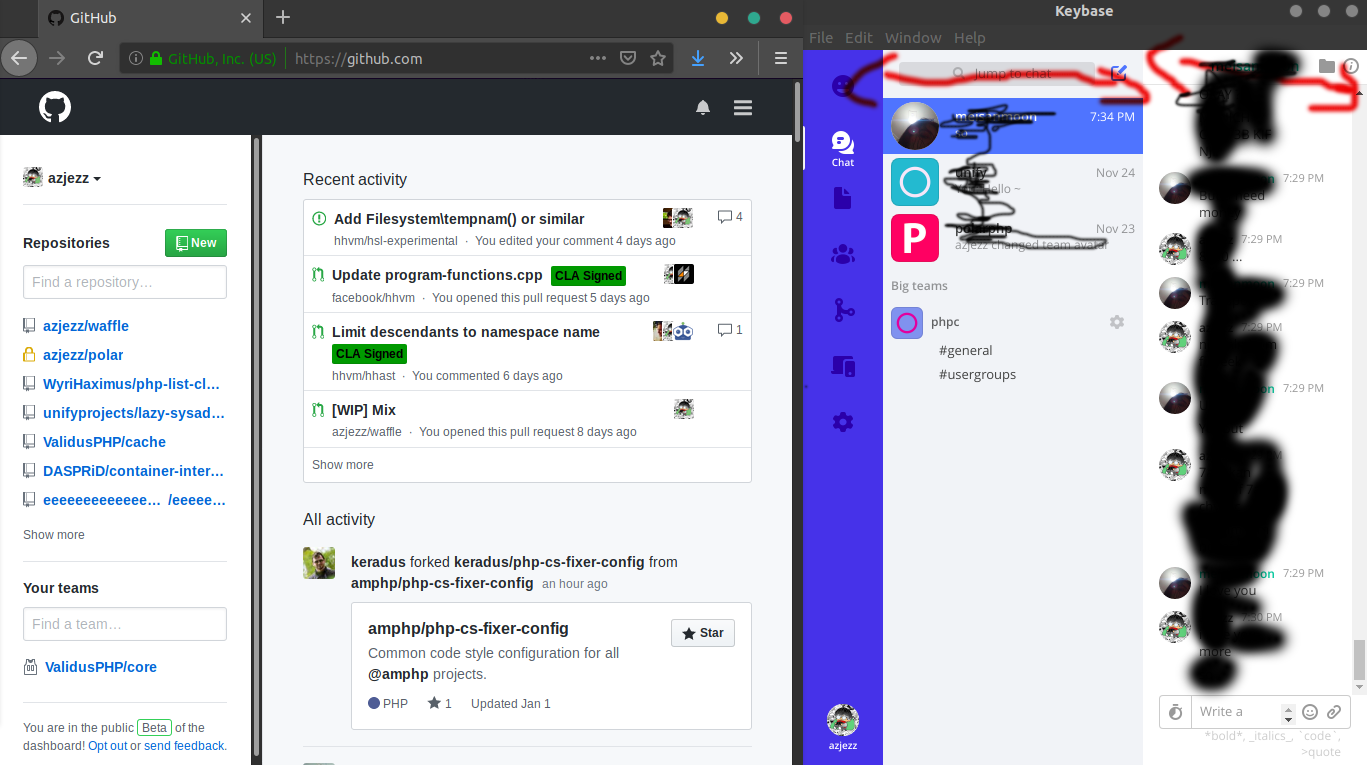Screen dimensions: 1371x768
Task: Open Firefox downloads arrow
Action: click(x=698, y=58)
